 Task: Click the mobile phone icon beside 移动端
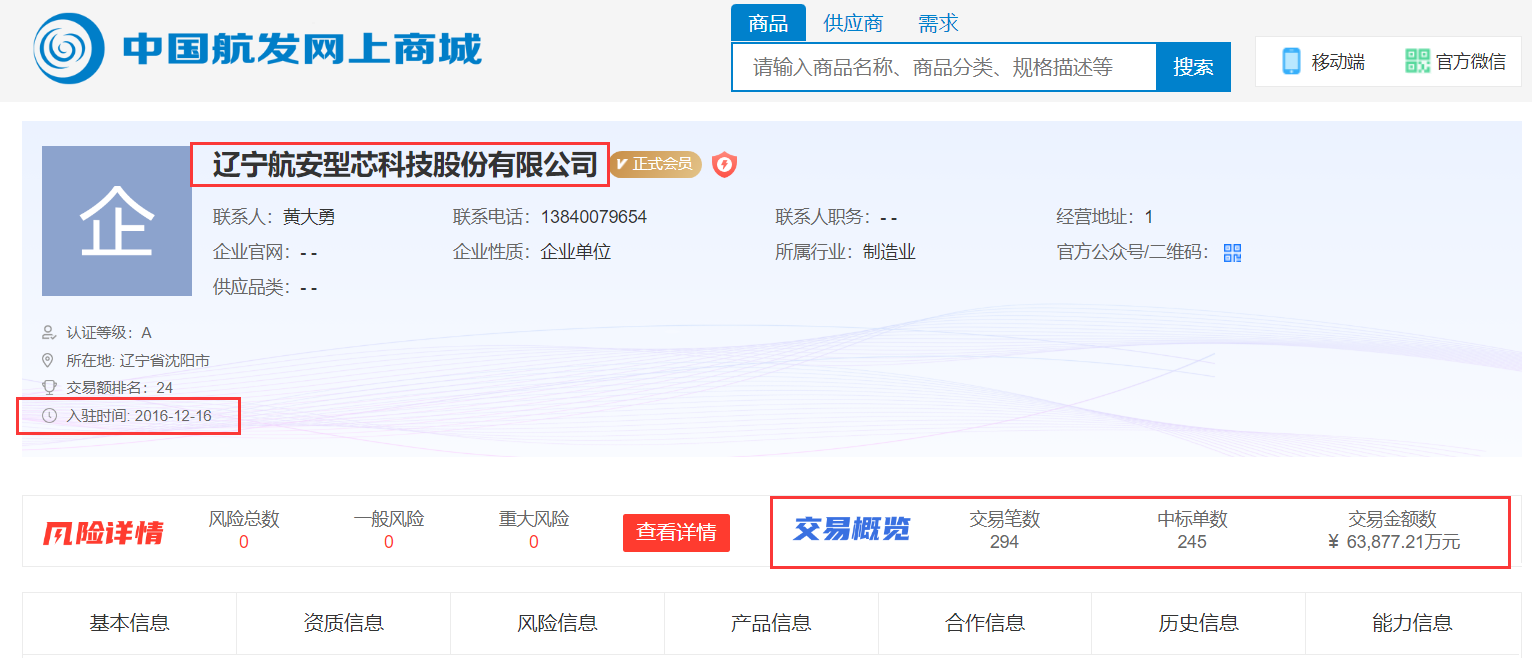click(x=1291, y=61)
